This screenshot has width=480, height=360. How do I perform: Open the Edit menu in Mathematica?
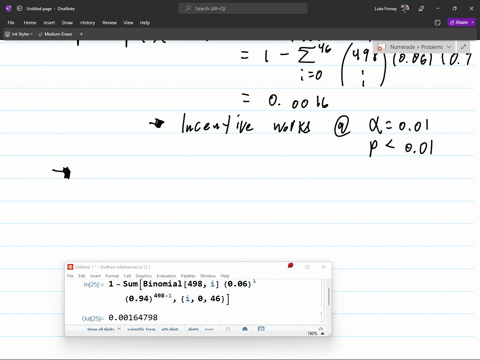82,276
